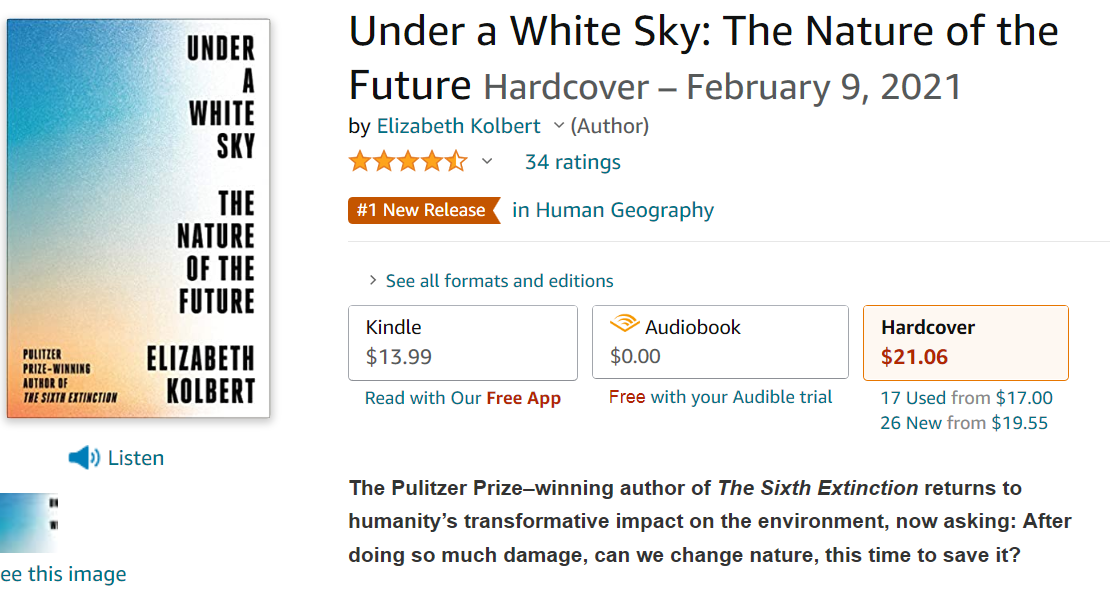This screenshot has width=1120, height=589.
Task: Click the See this image link
Action: click(63, 574)
